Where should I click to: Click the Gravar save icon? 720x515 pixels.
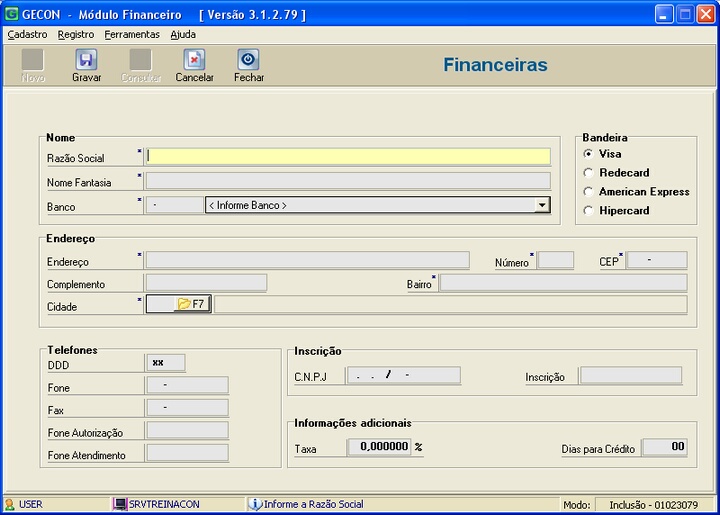pos(86,60)
